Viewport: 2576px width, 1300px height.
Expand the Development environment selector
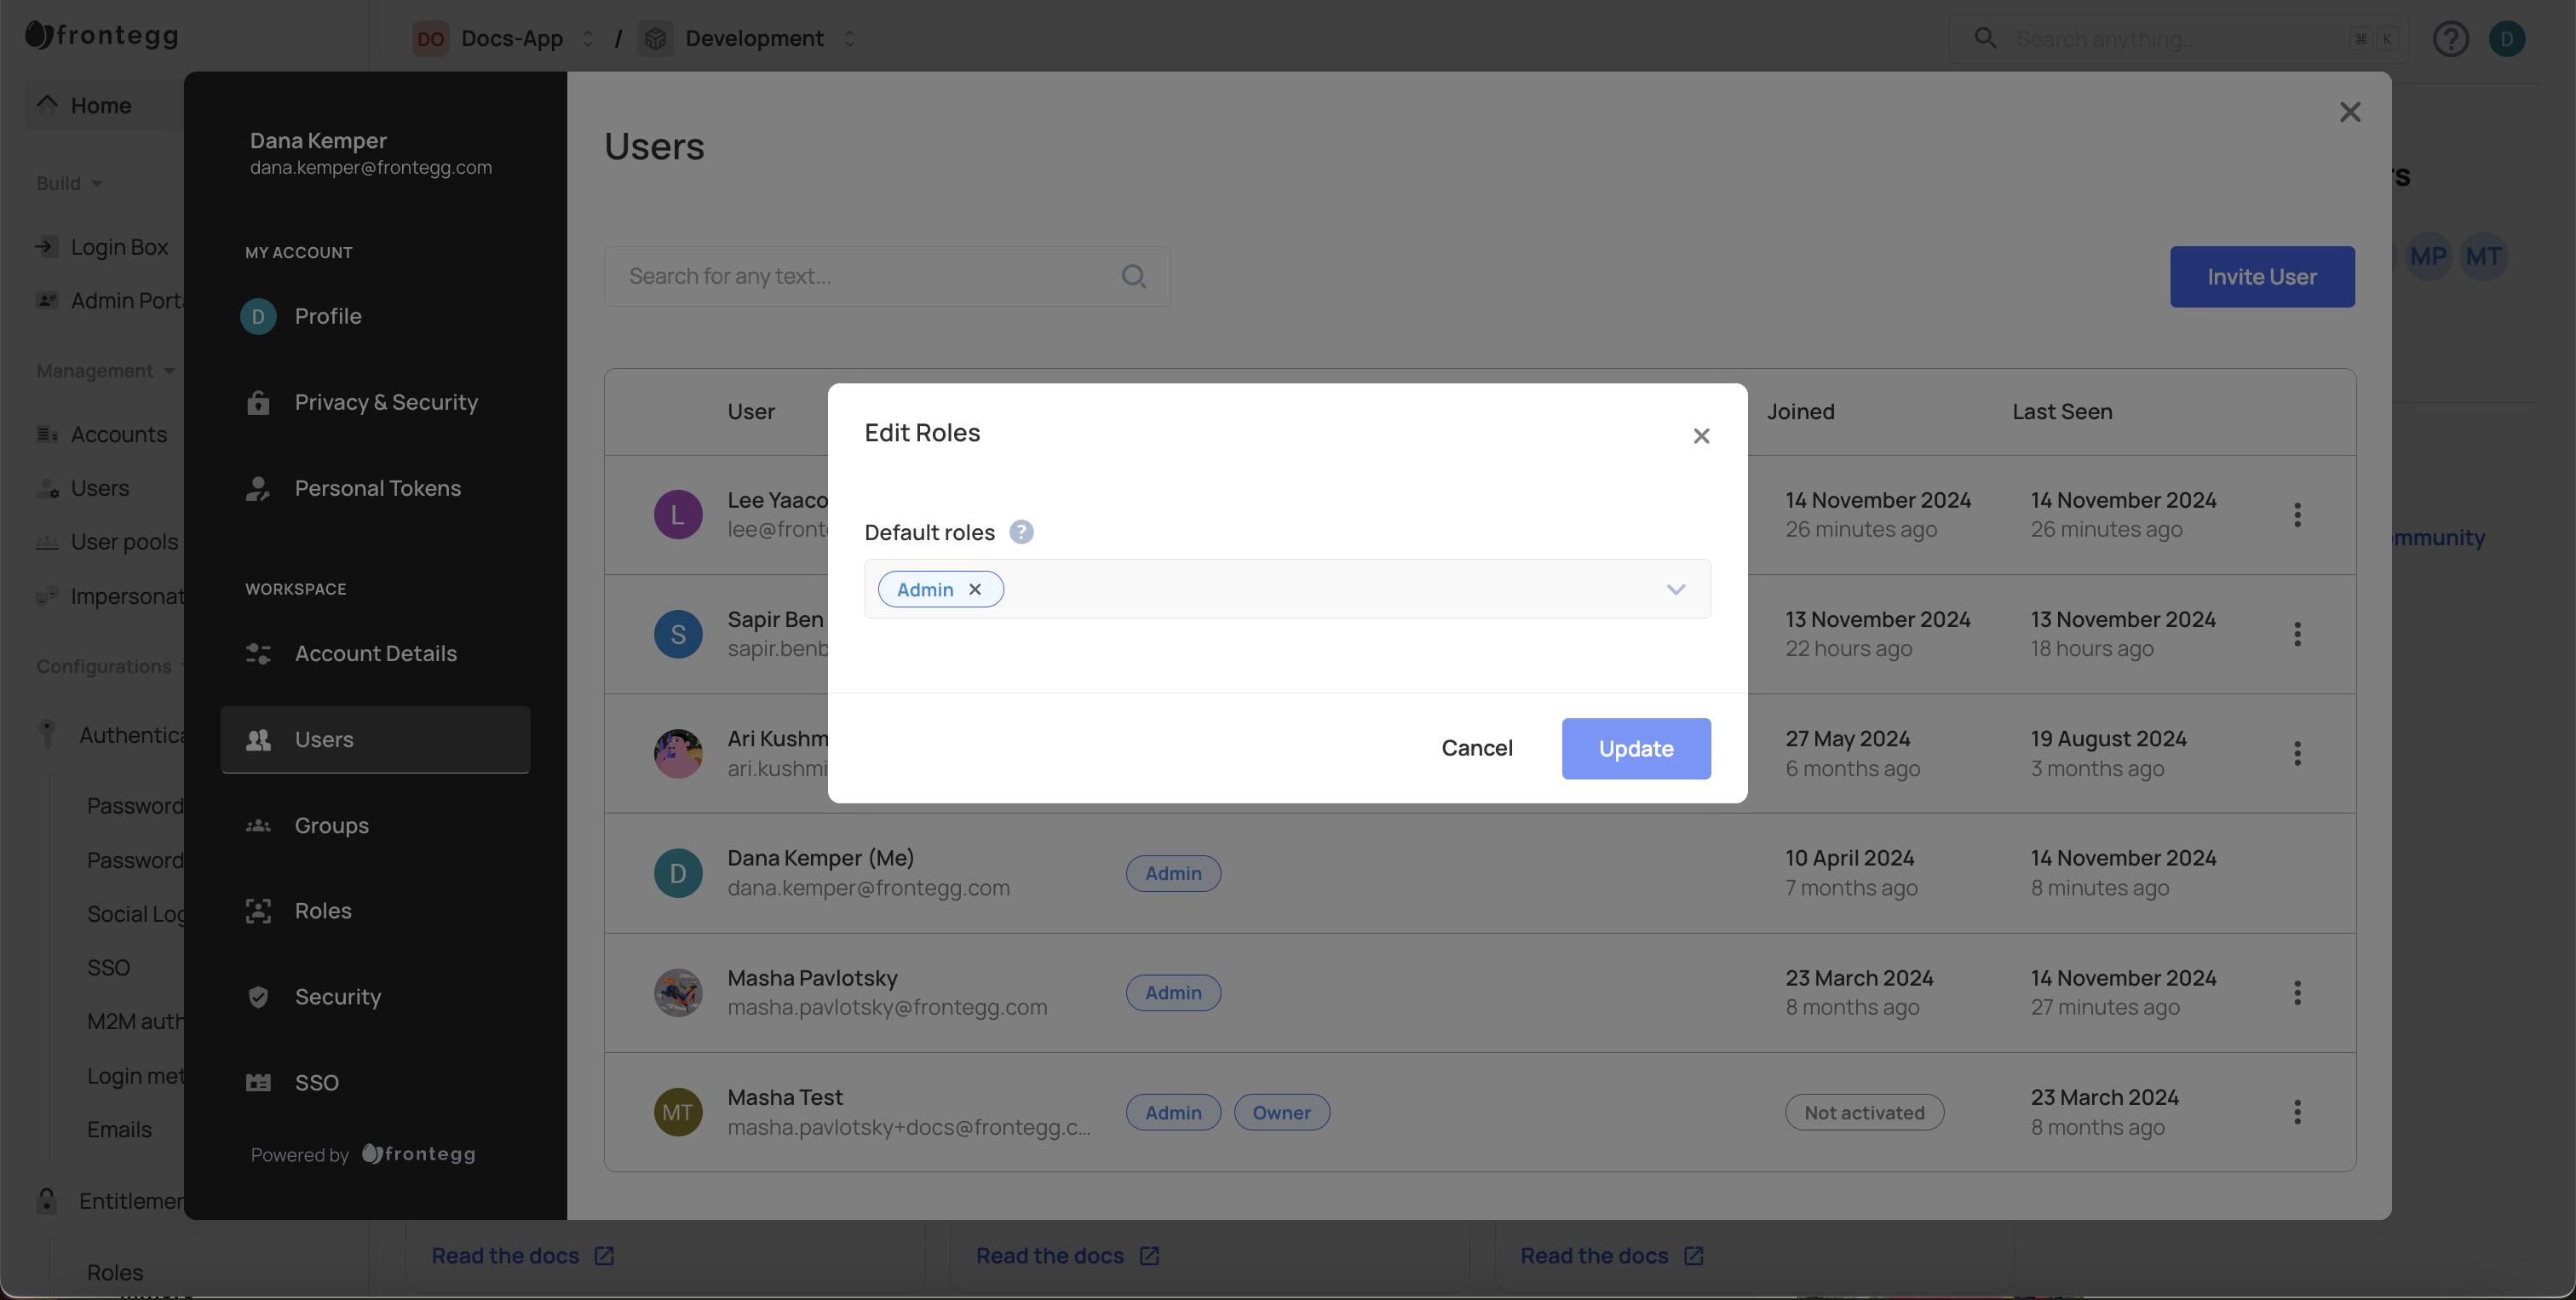(x=849, y=38)
